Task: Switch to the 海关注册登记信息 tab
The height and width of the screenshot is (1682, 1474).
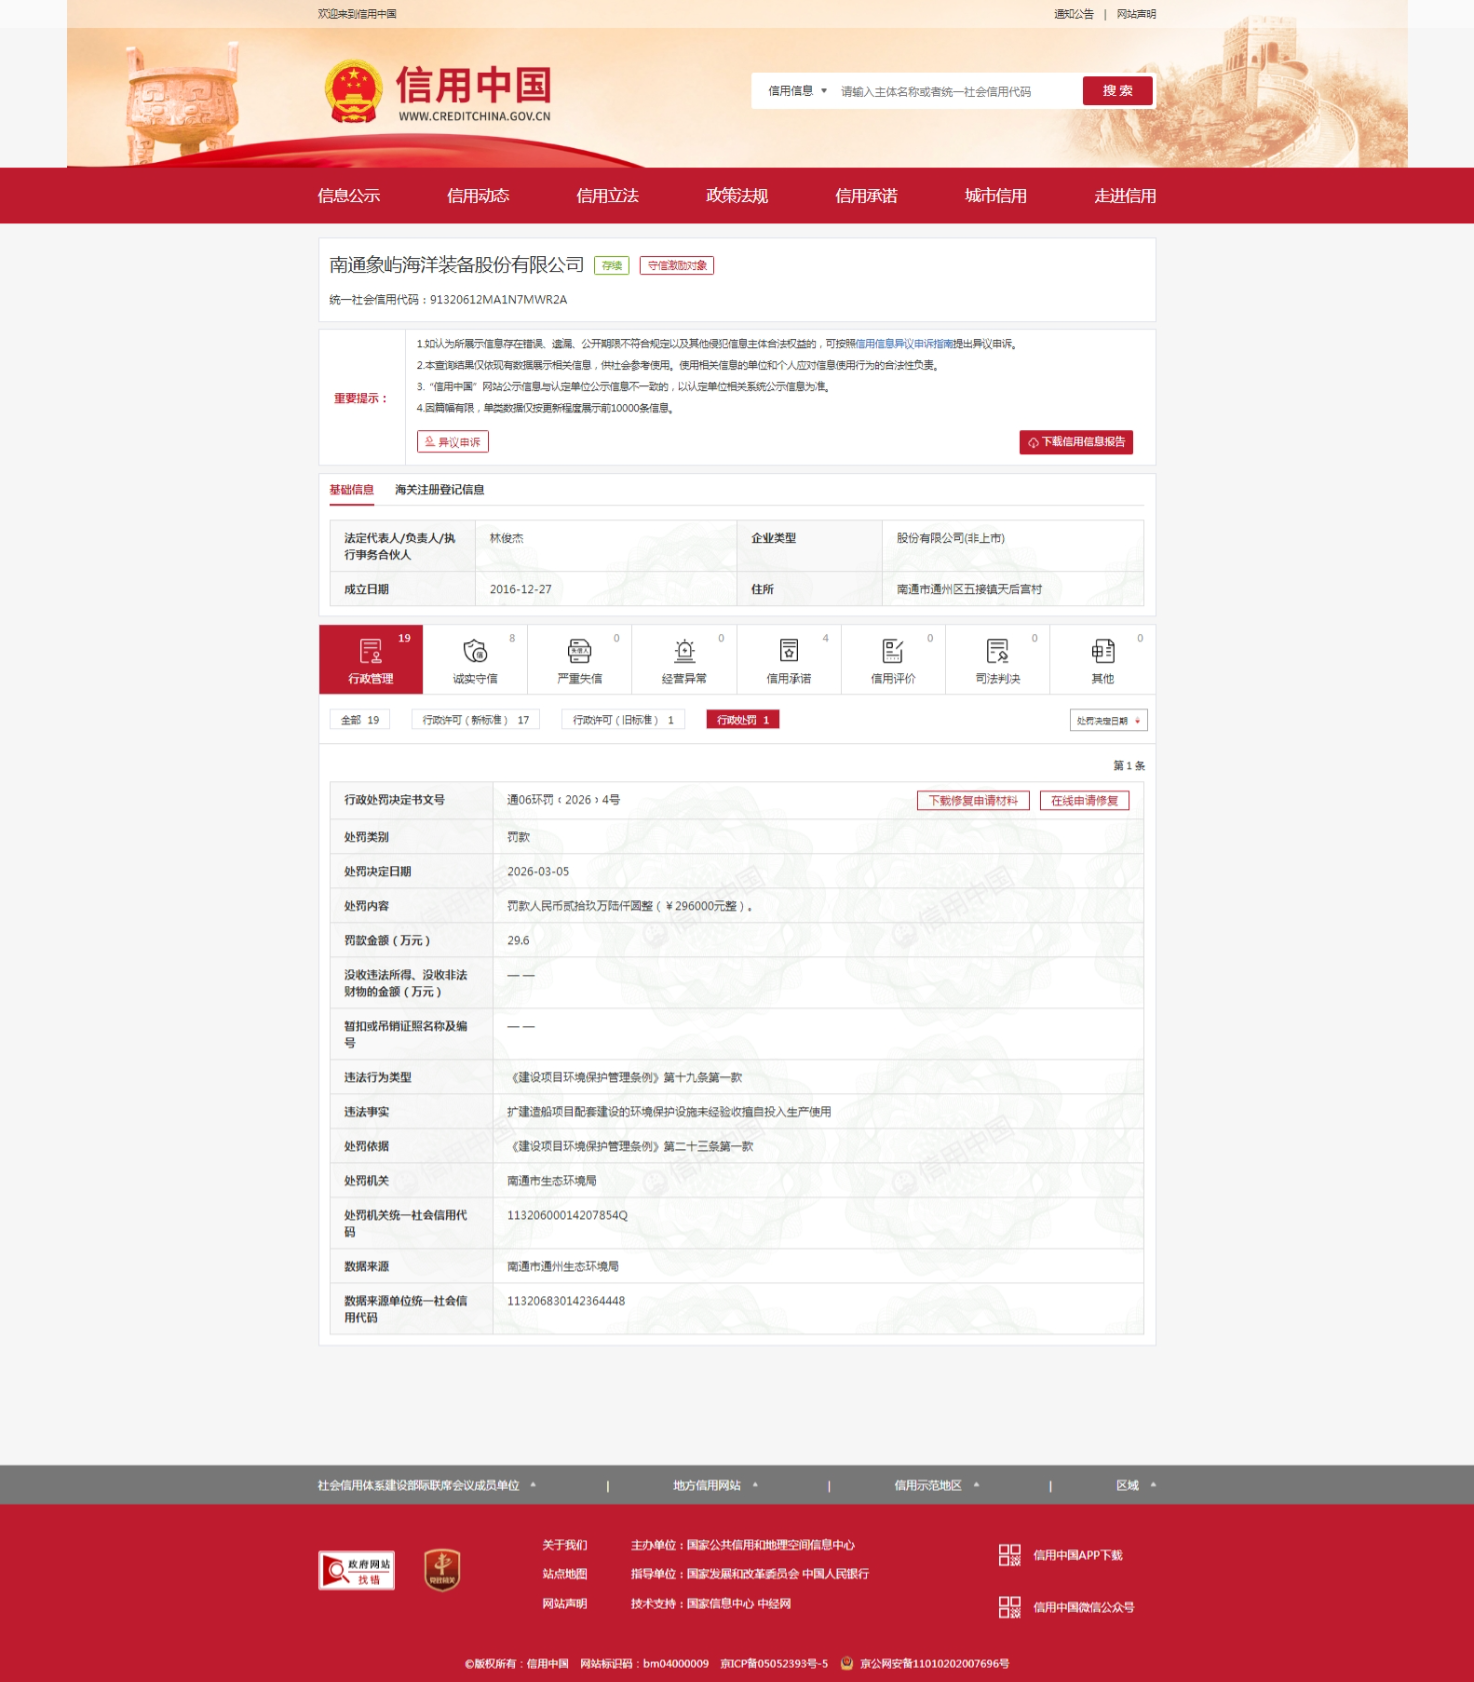Action: [440, 490]
